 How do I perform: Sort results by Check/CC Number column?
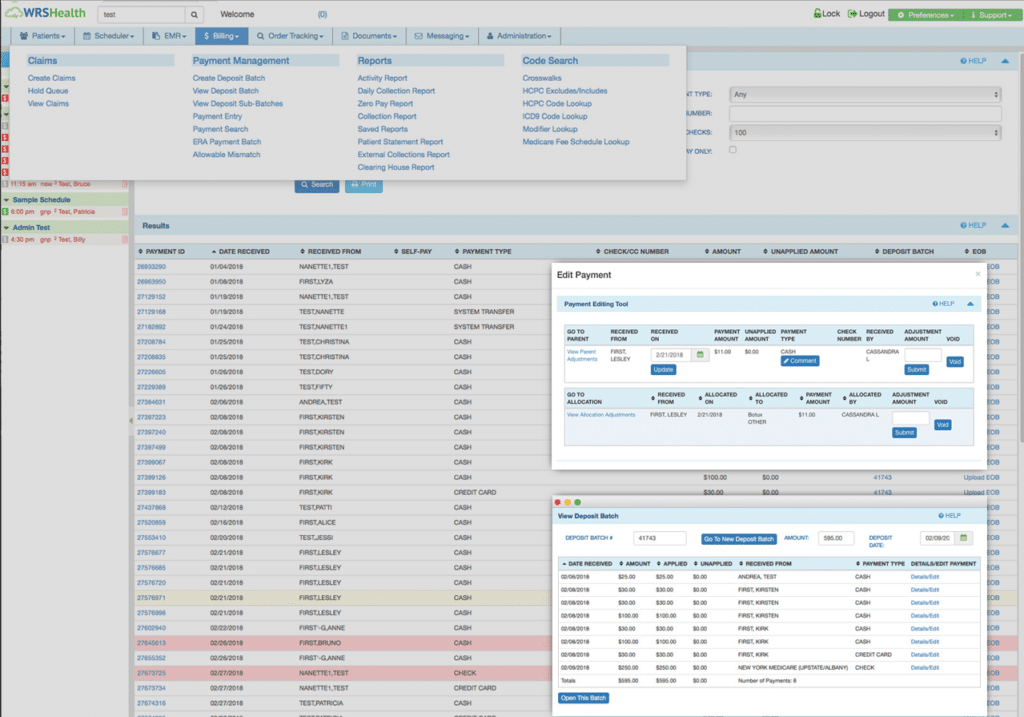pos(632,251)
